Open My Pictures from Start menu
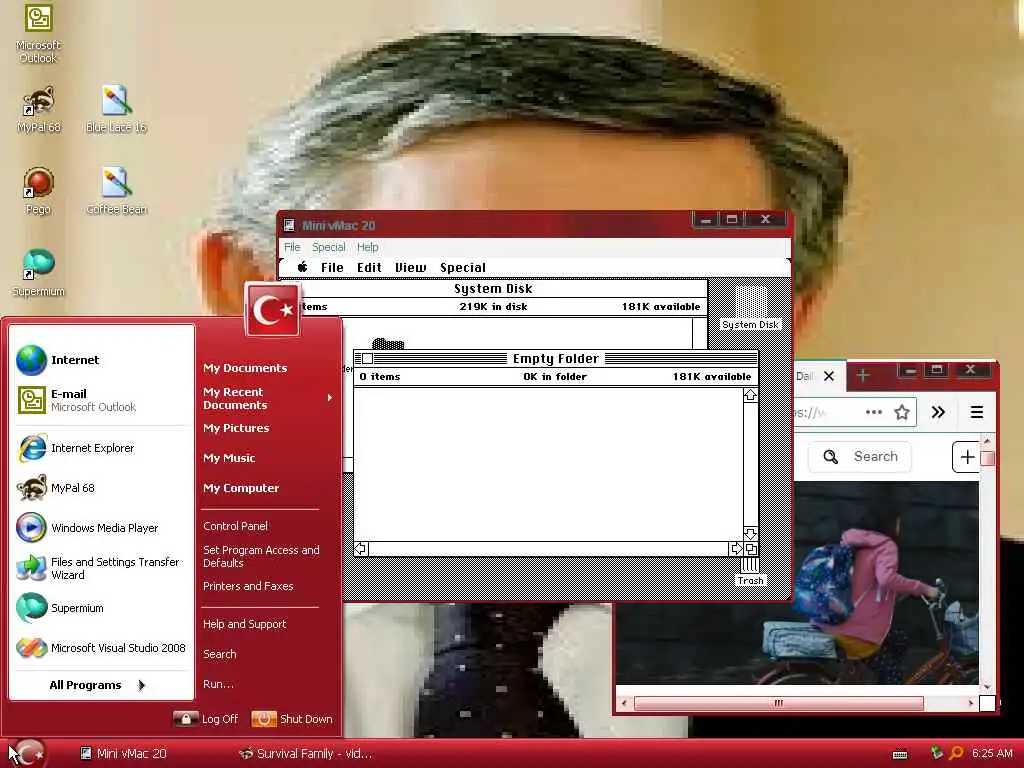 (236, 428)
